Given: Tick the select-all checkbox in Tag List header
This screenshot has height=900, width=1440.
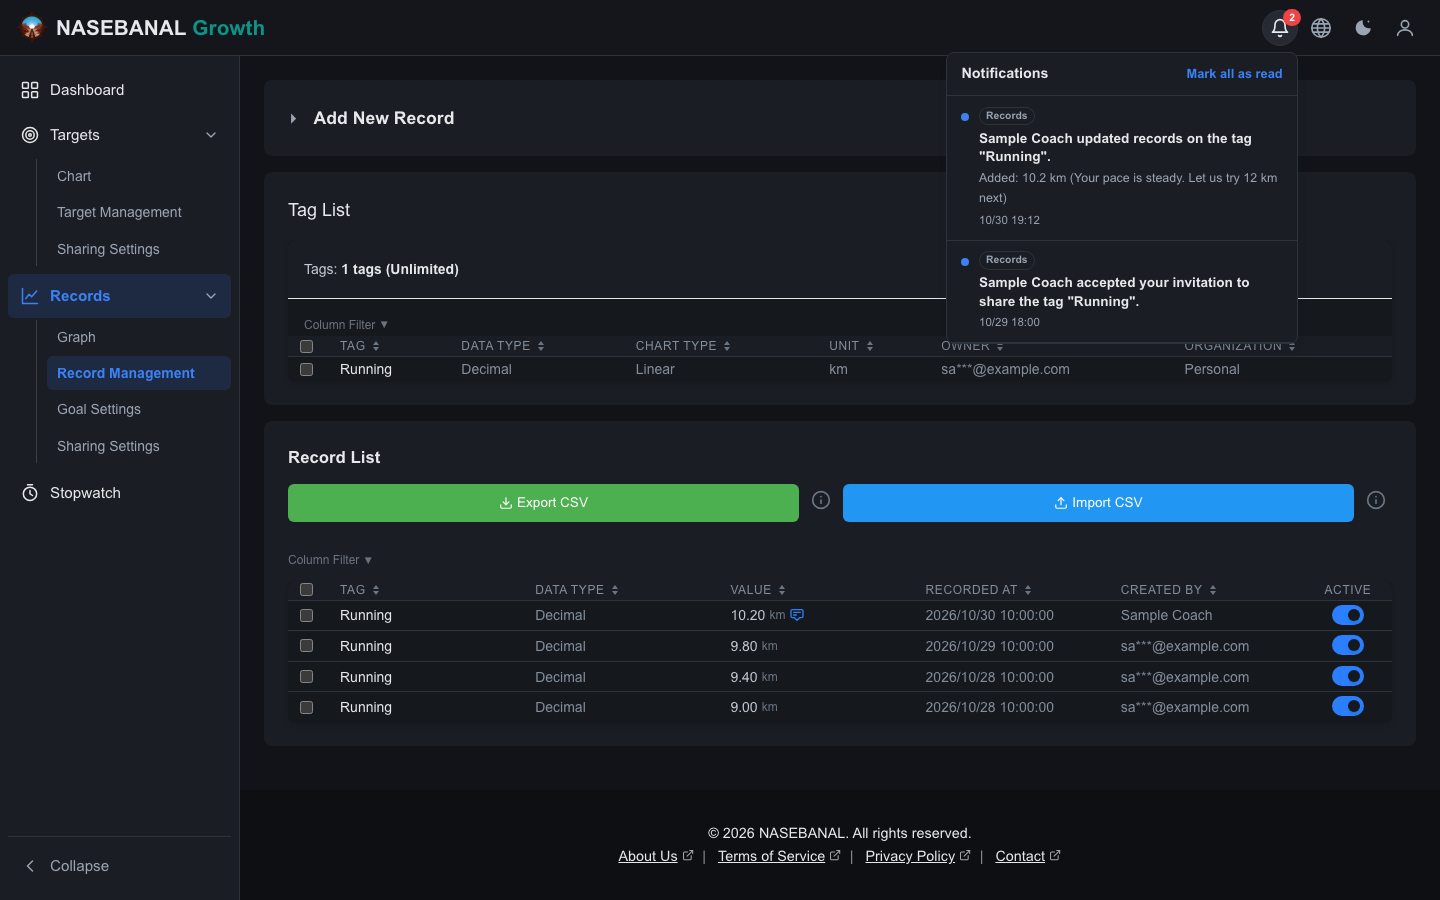Looking at the screenshot, I should point(307,346).
